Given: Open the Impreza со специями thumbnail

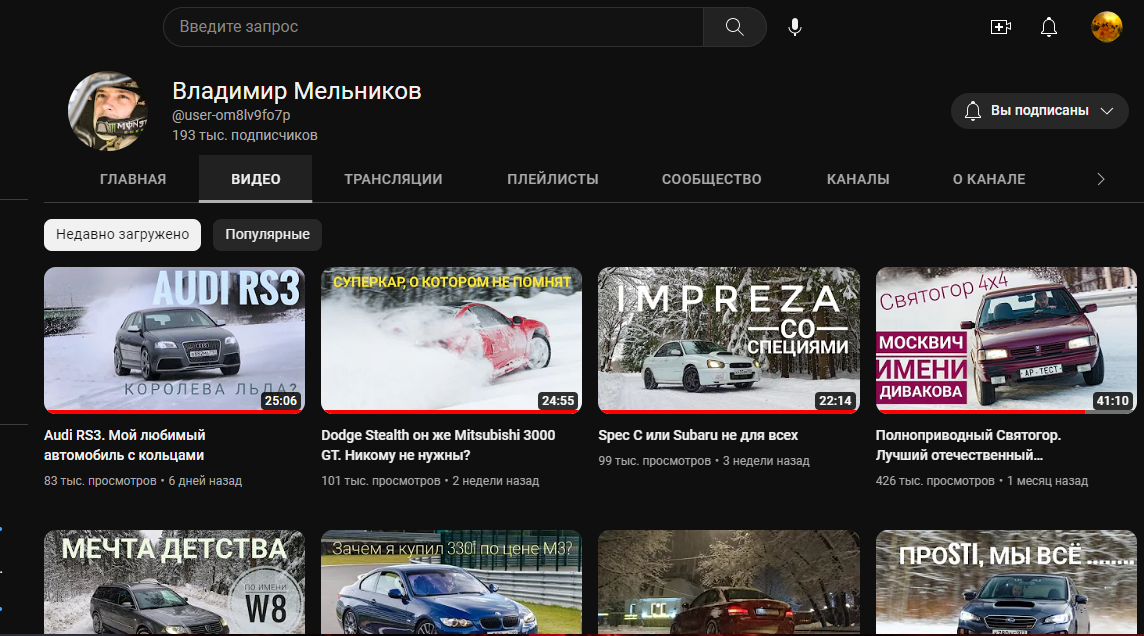Looking at the screenshot, I should (729, 340).
